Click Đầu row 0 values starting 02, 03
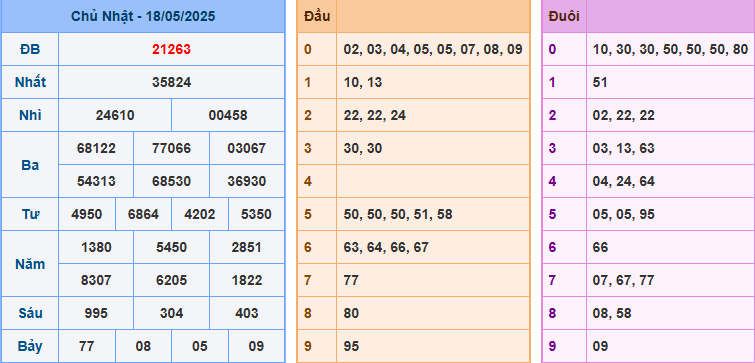The height and width of the screenshot is (363, 755). [x=433, y=49]
